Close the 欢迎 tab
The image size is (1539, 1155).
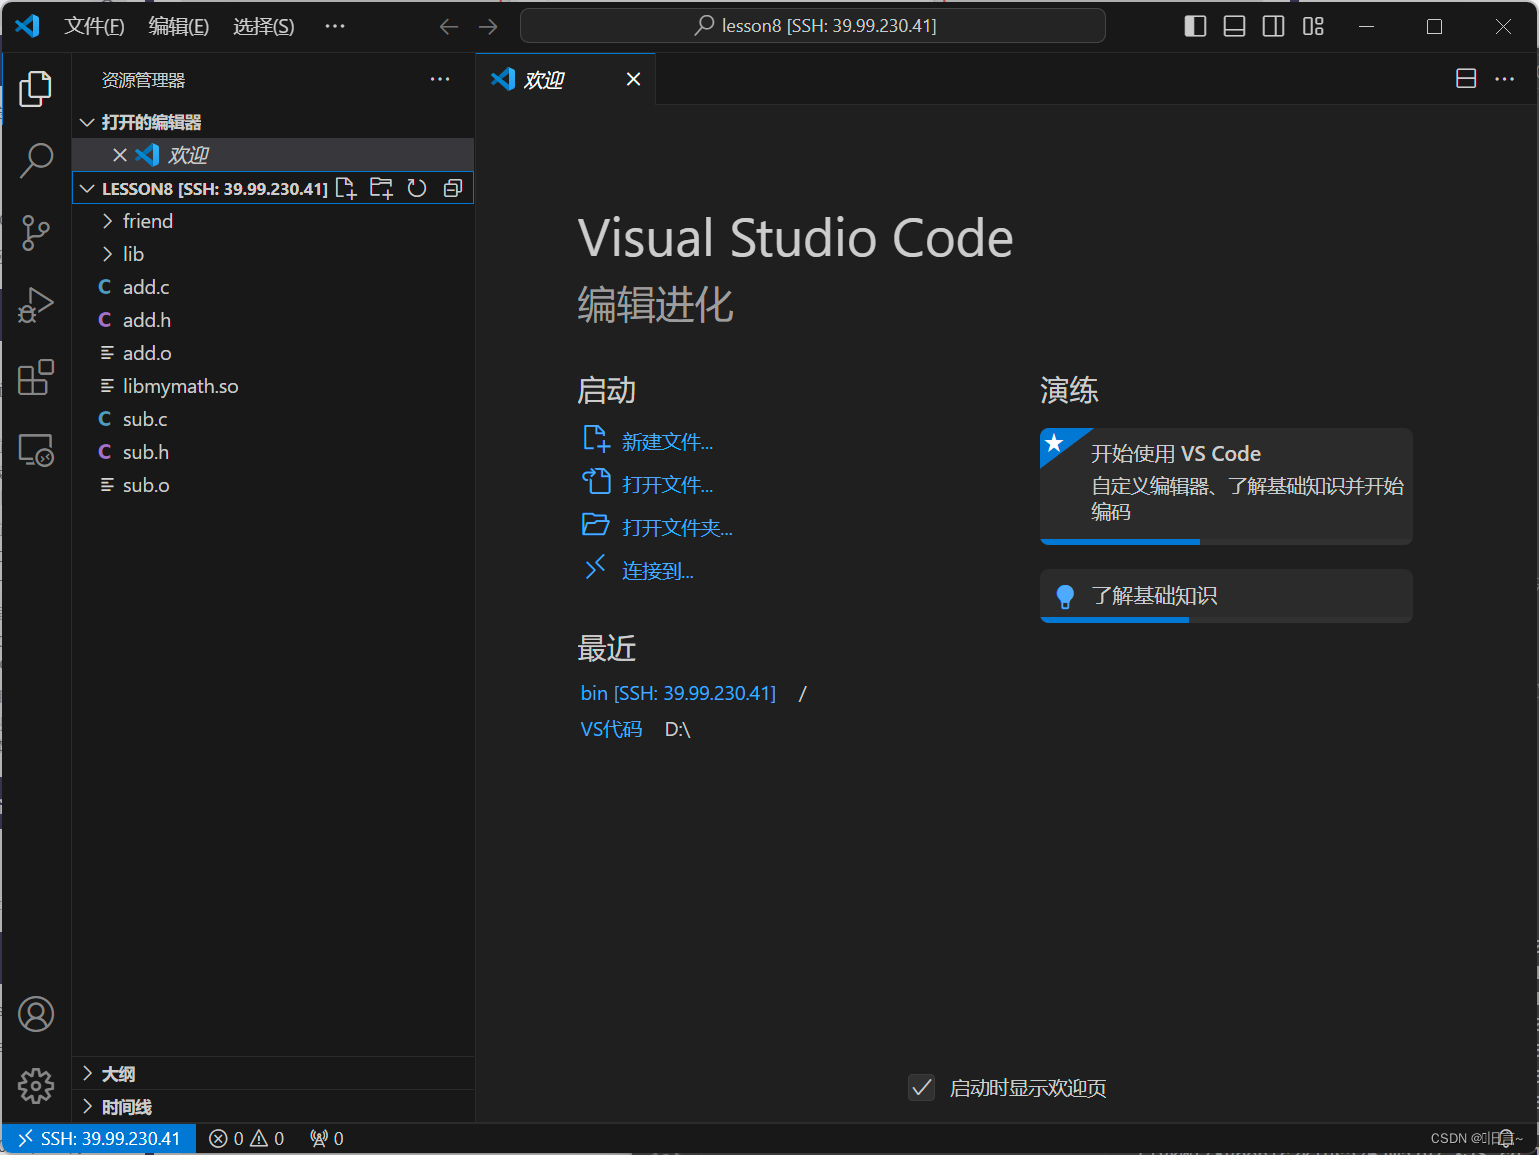[634, 79]
